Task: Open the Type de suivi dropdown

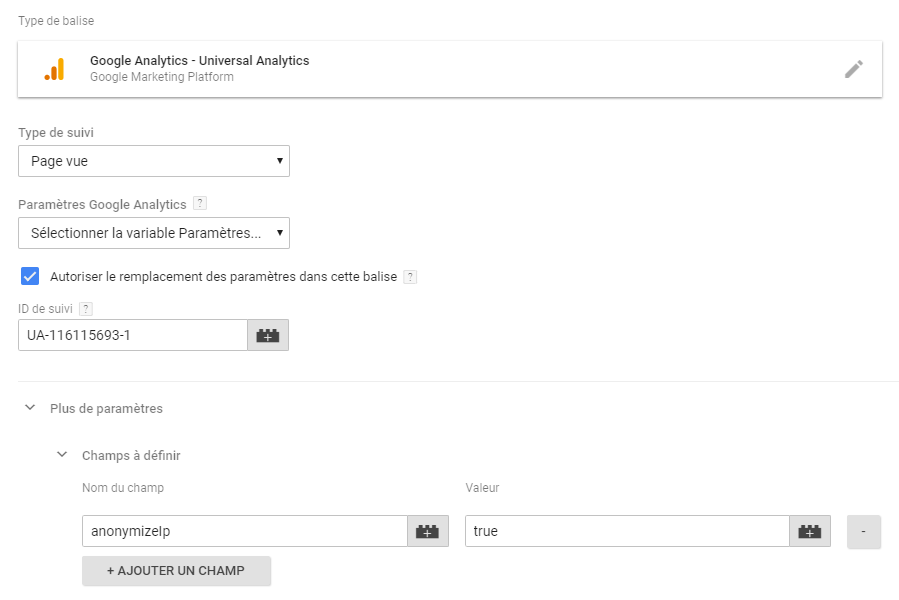Action: coord(154,161)
